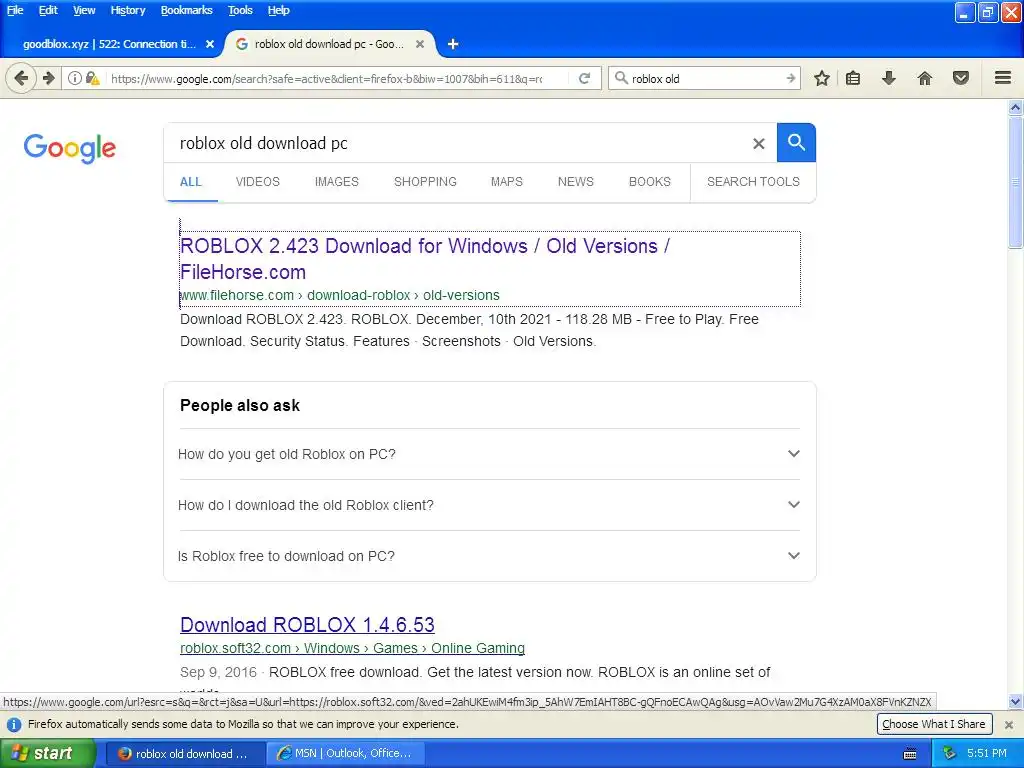Click the 'Choose What I Share' button
The image size is (1024, 768).
pos(934,724)
